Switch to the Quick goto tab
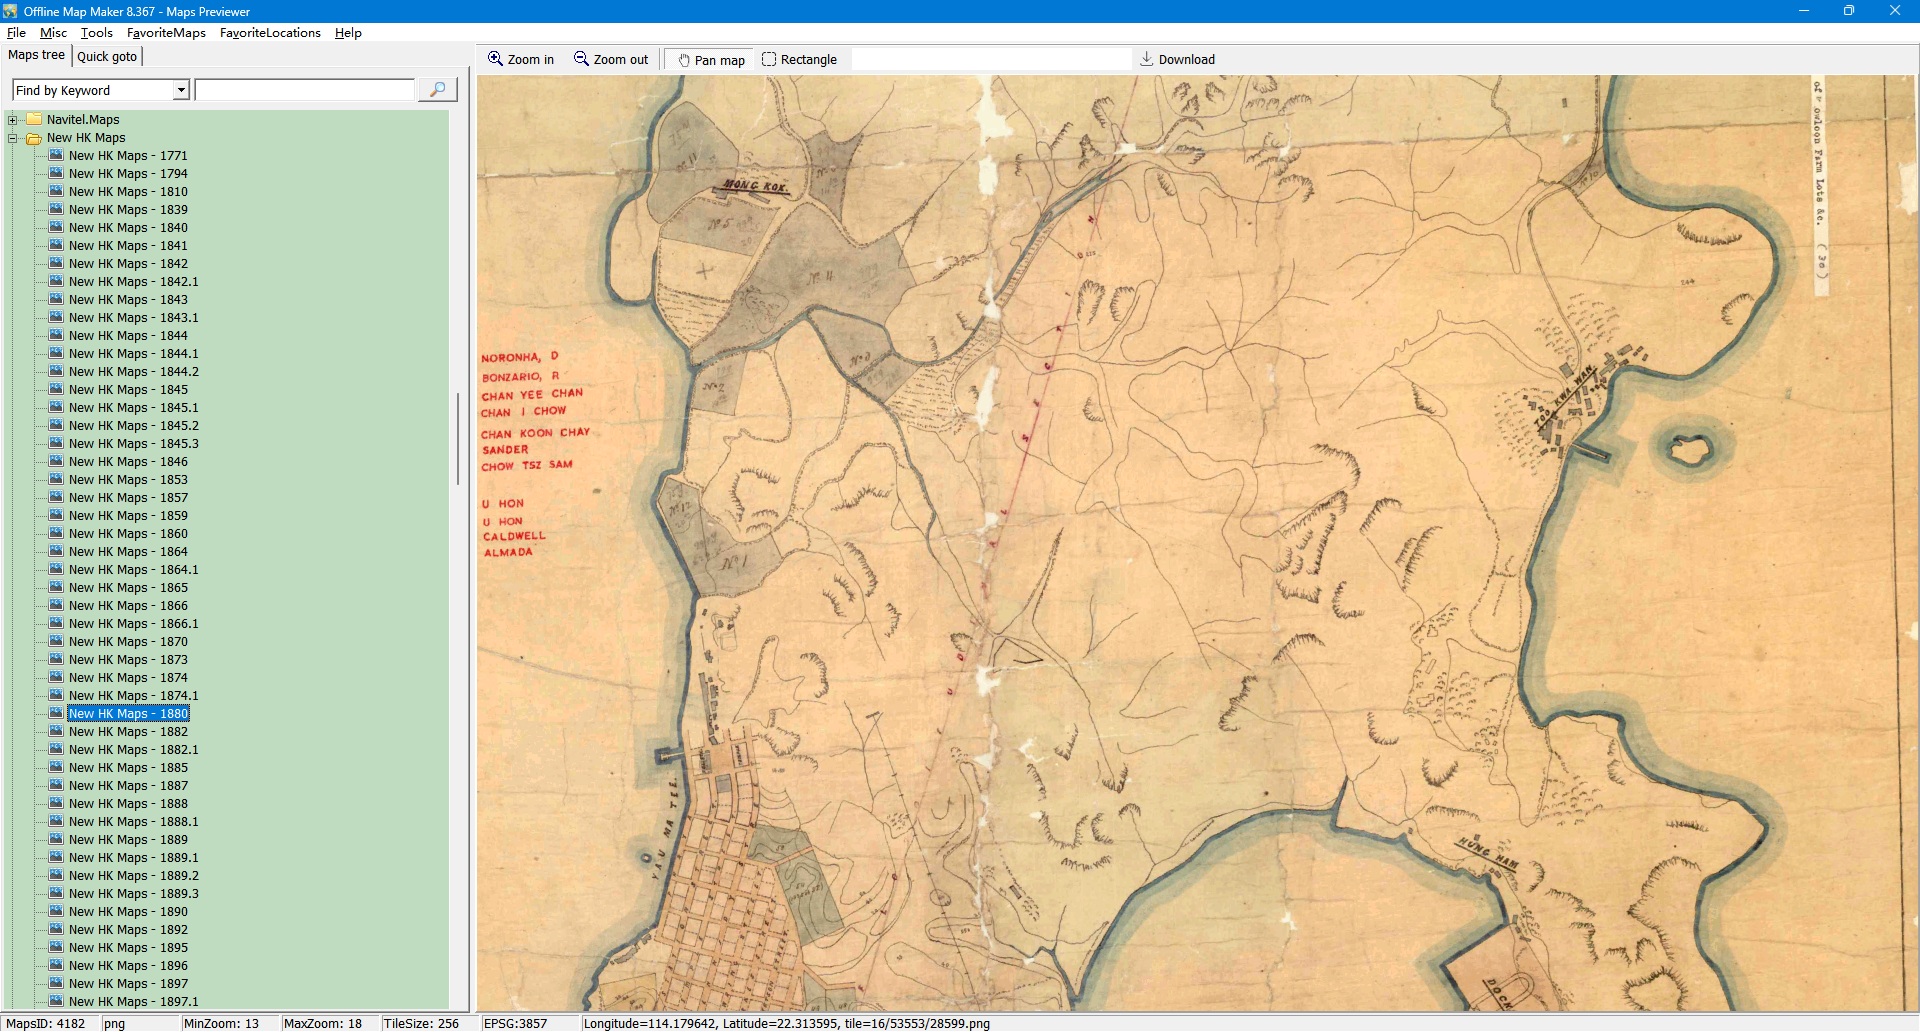This screenshot has height=1032, width=1920. 107,56
